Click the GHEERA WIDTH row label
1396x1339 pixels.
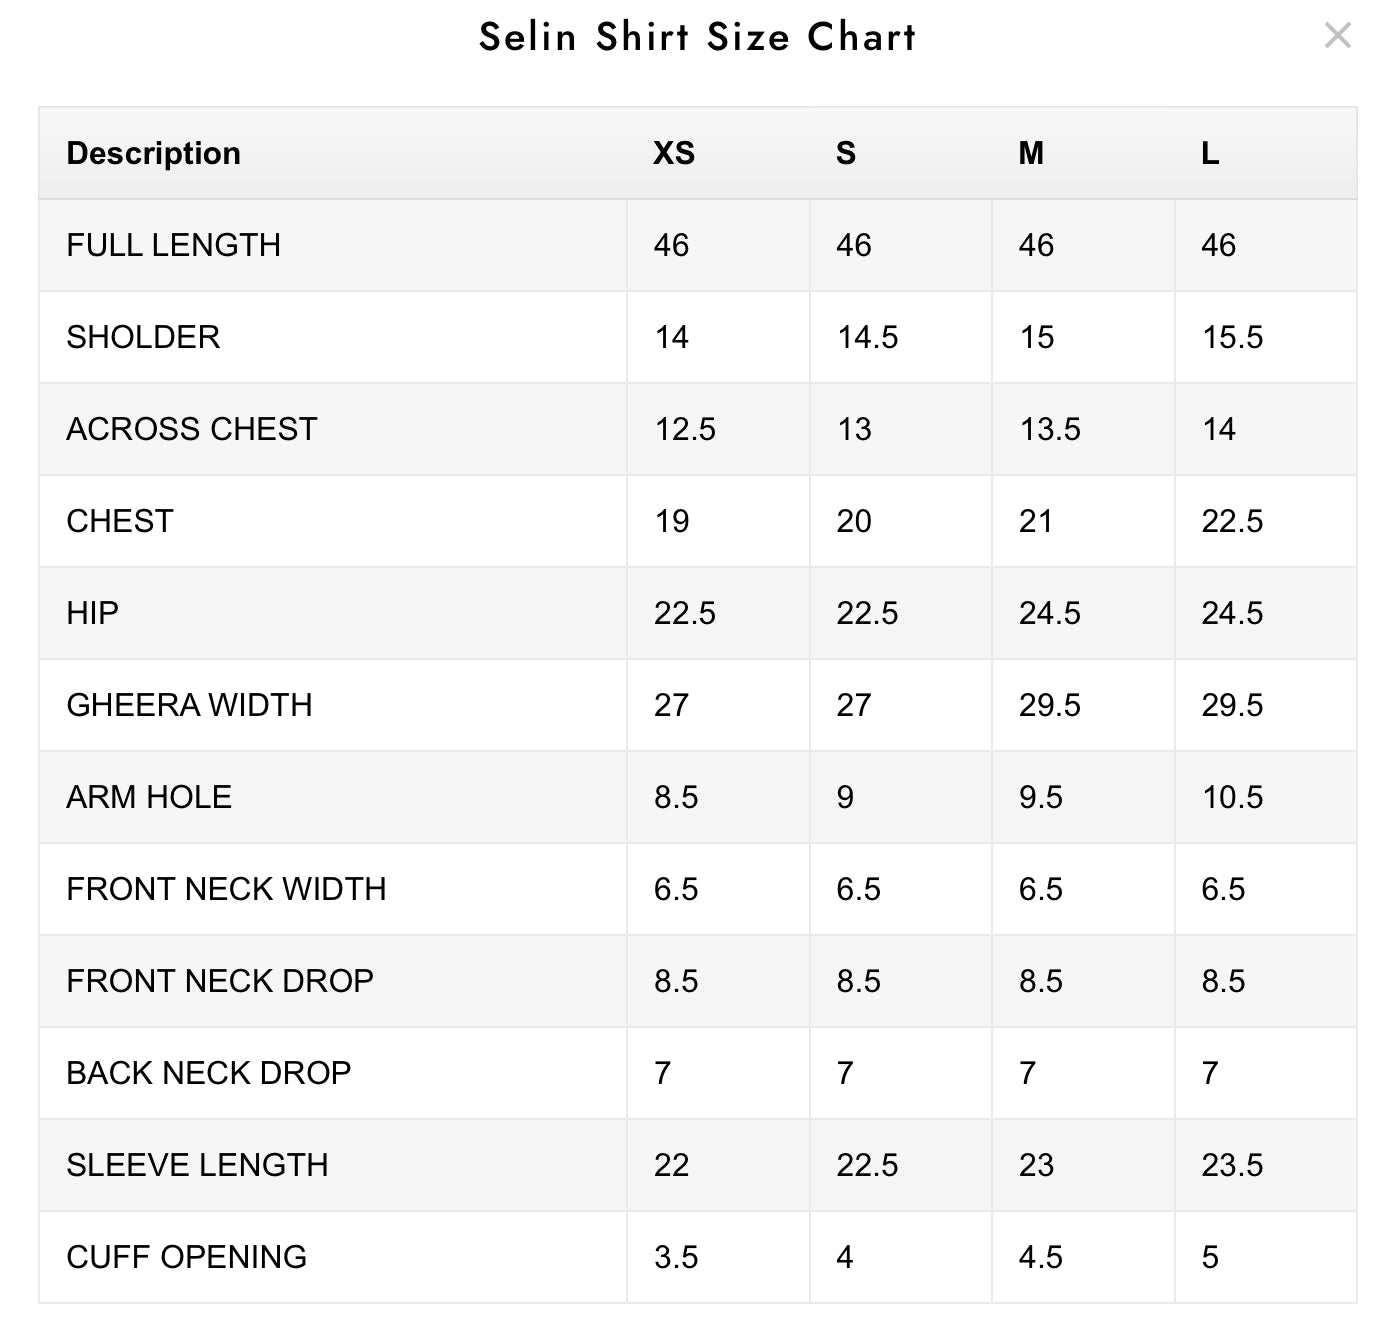(189, 705)
